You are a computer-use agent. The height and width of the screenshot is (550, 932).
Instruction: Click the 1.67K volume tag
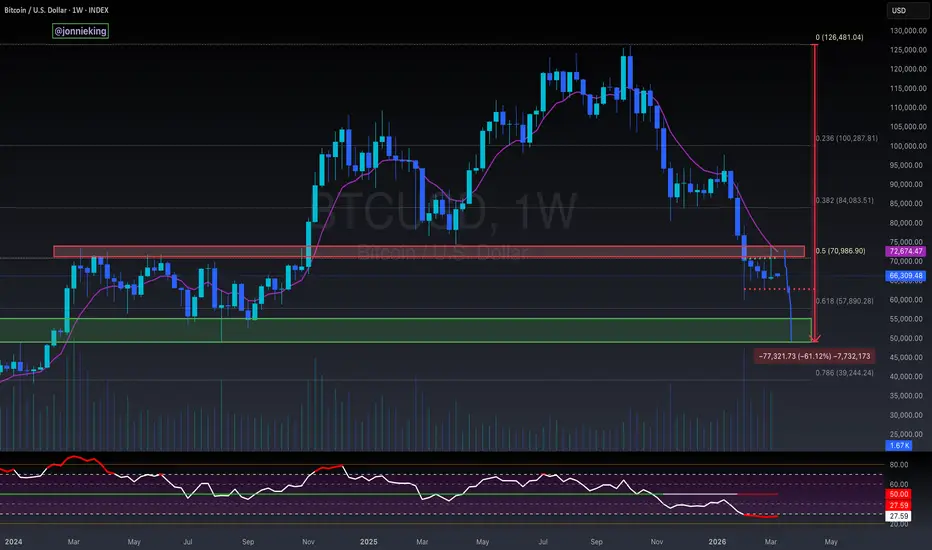pos(899,445)
